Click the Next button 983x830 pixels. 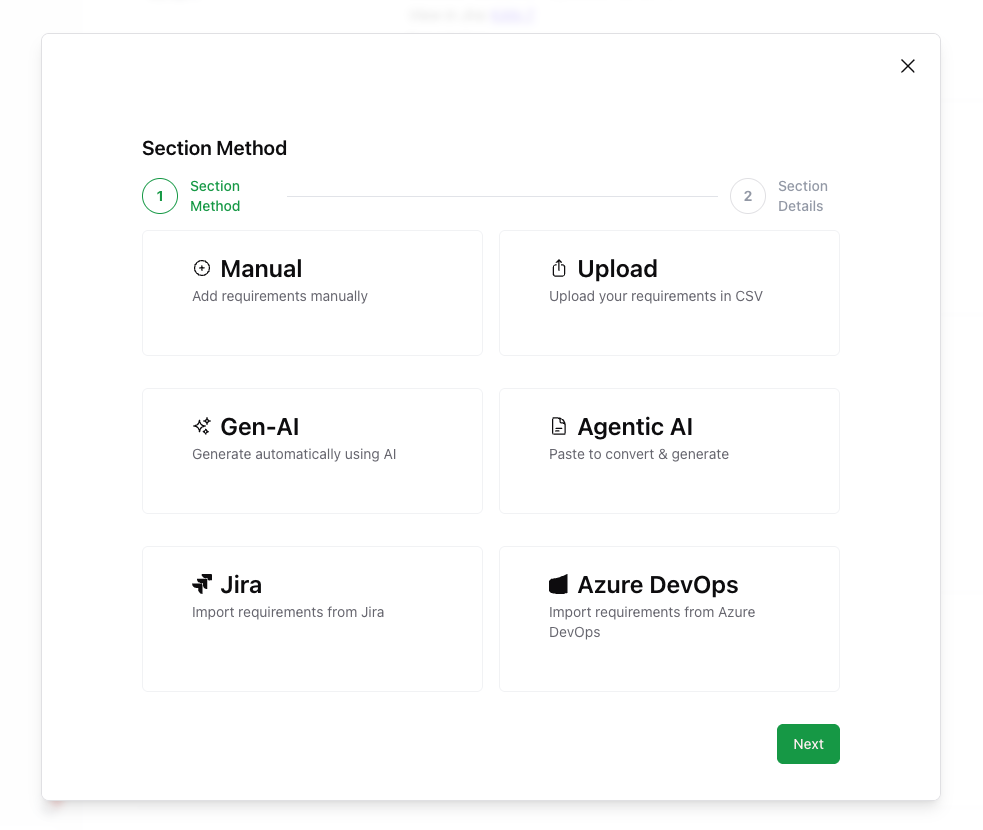pyautogui.click(x=808, y=744)
